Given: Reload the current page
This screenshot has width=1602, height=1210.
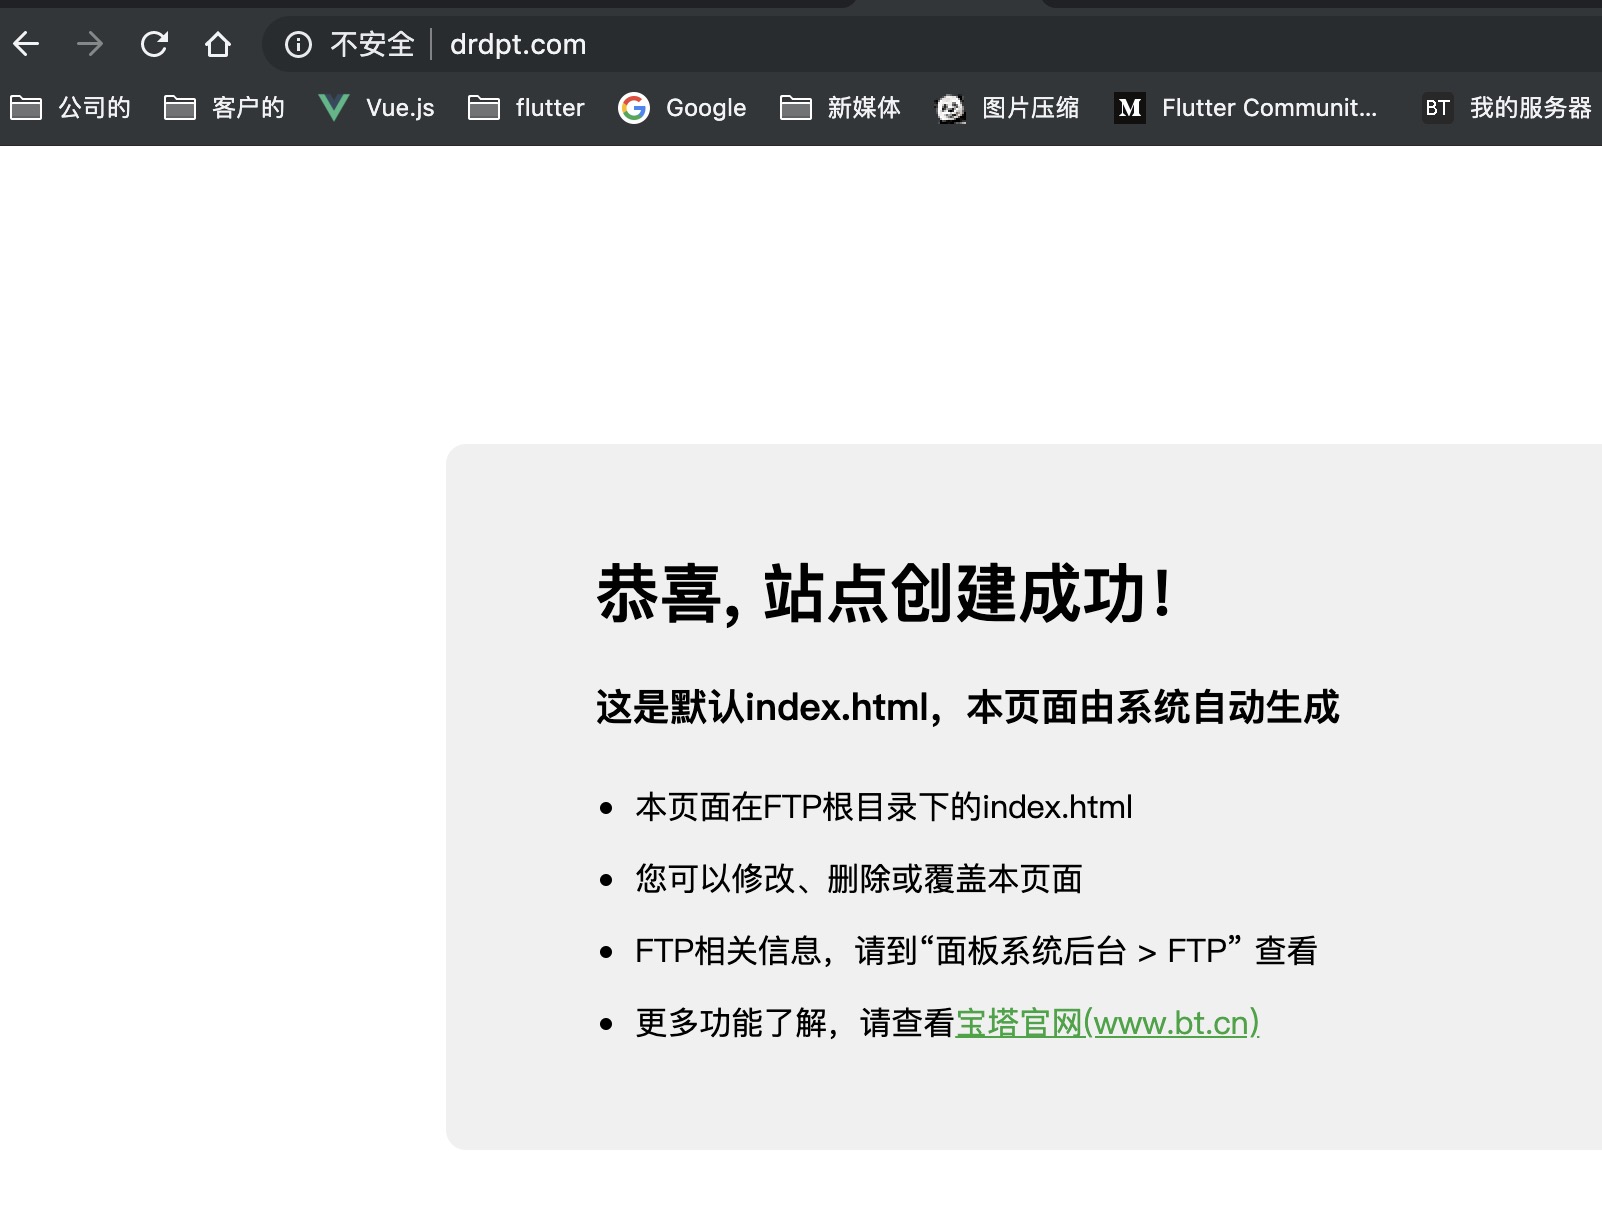Looking at the screenshot, I should click(x=154, y=44).
